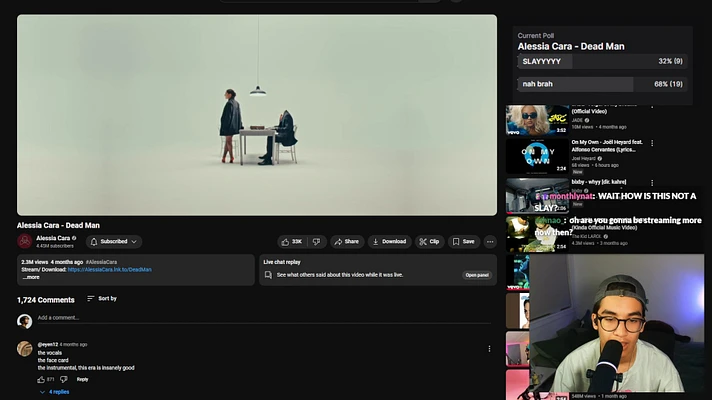Select SLAYYYYY poll option bar
The width and height of the screenshot is (712, 400).
pos(603,61)
